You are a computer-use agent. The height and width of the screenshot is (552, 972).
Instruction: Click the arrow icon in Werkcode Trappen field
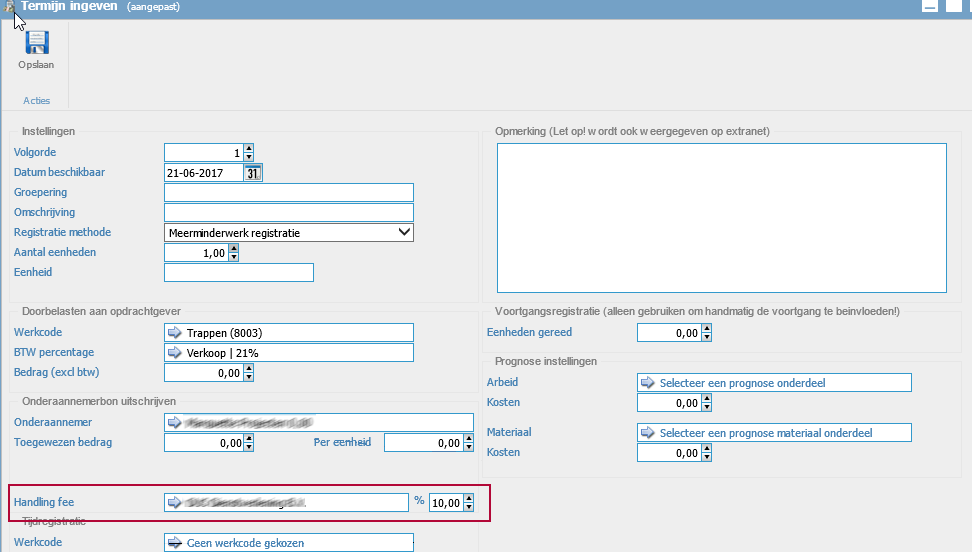pyautogui.click(x=175, y=333)
